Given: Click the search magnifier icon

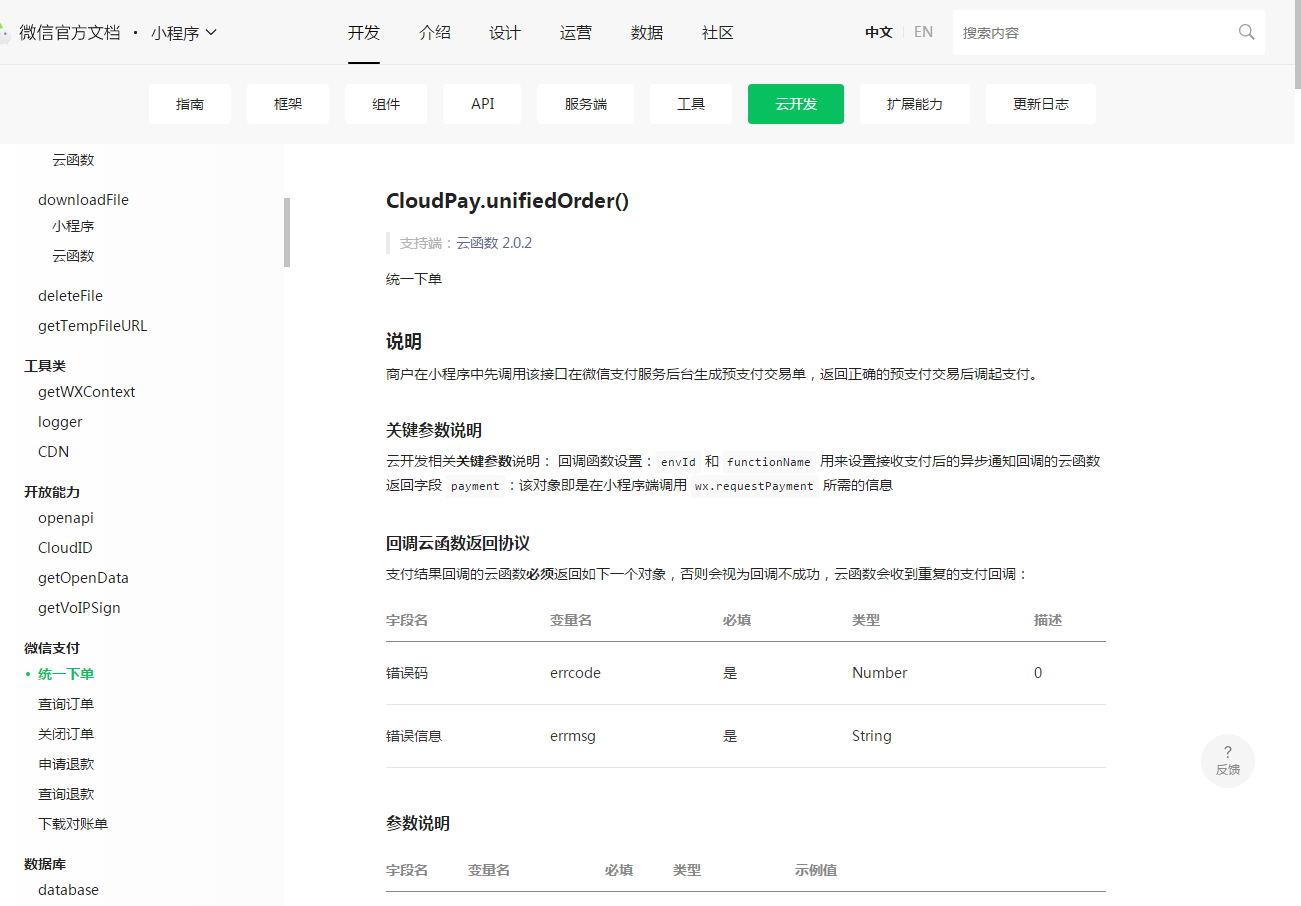Looking at the screenshot, I should point(1246,32).
